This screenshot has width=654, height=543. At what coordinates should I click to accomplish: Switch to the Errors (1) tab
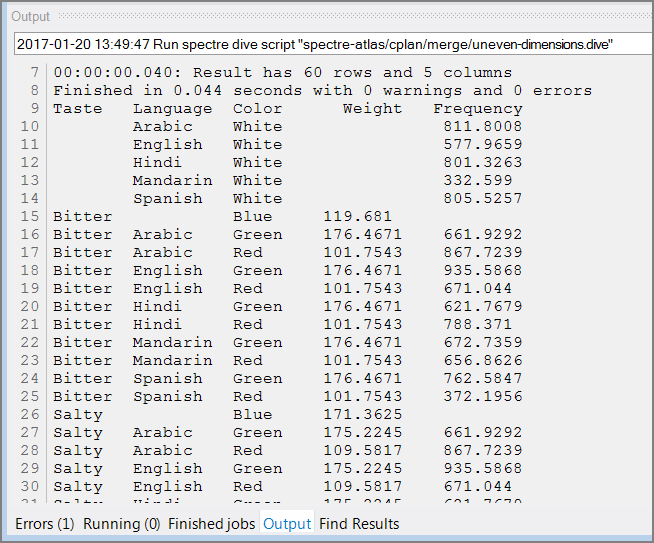(x=44, y=523)
